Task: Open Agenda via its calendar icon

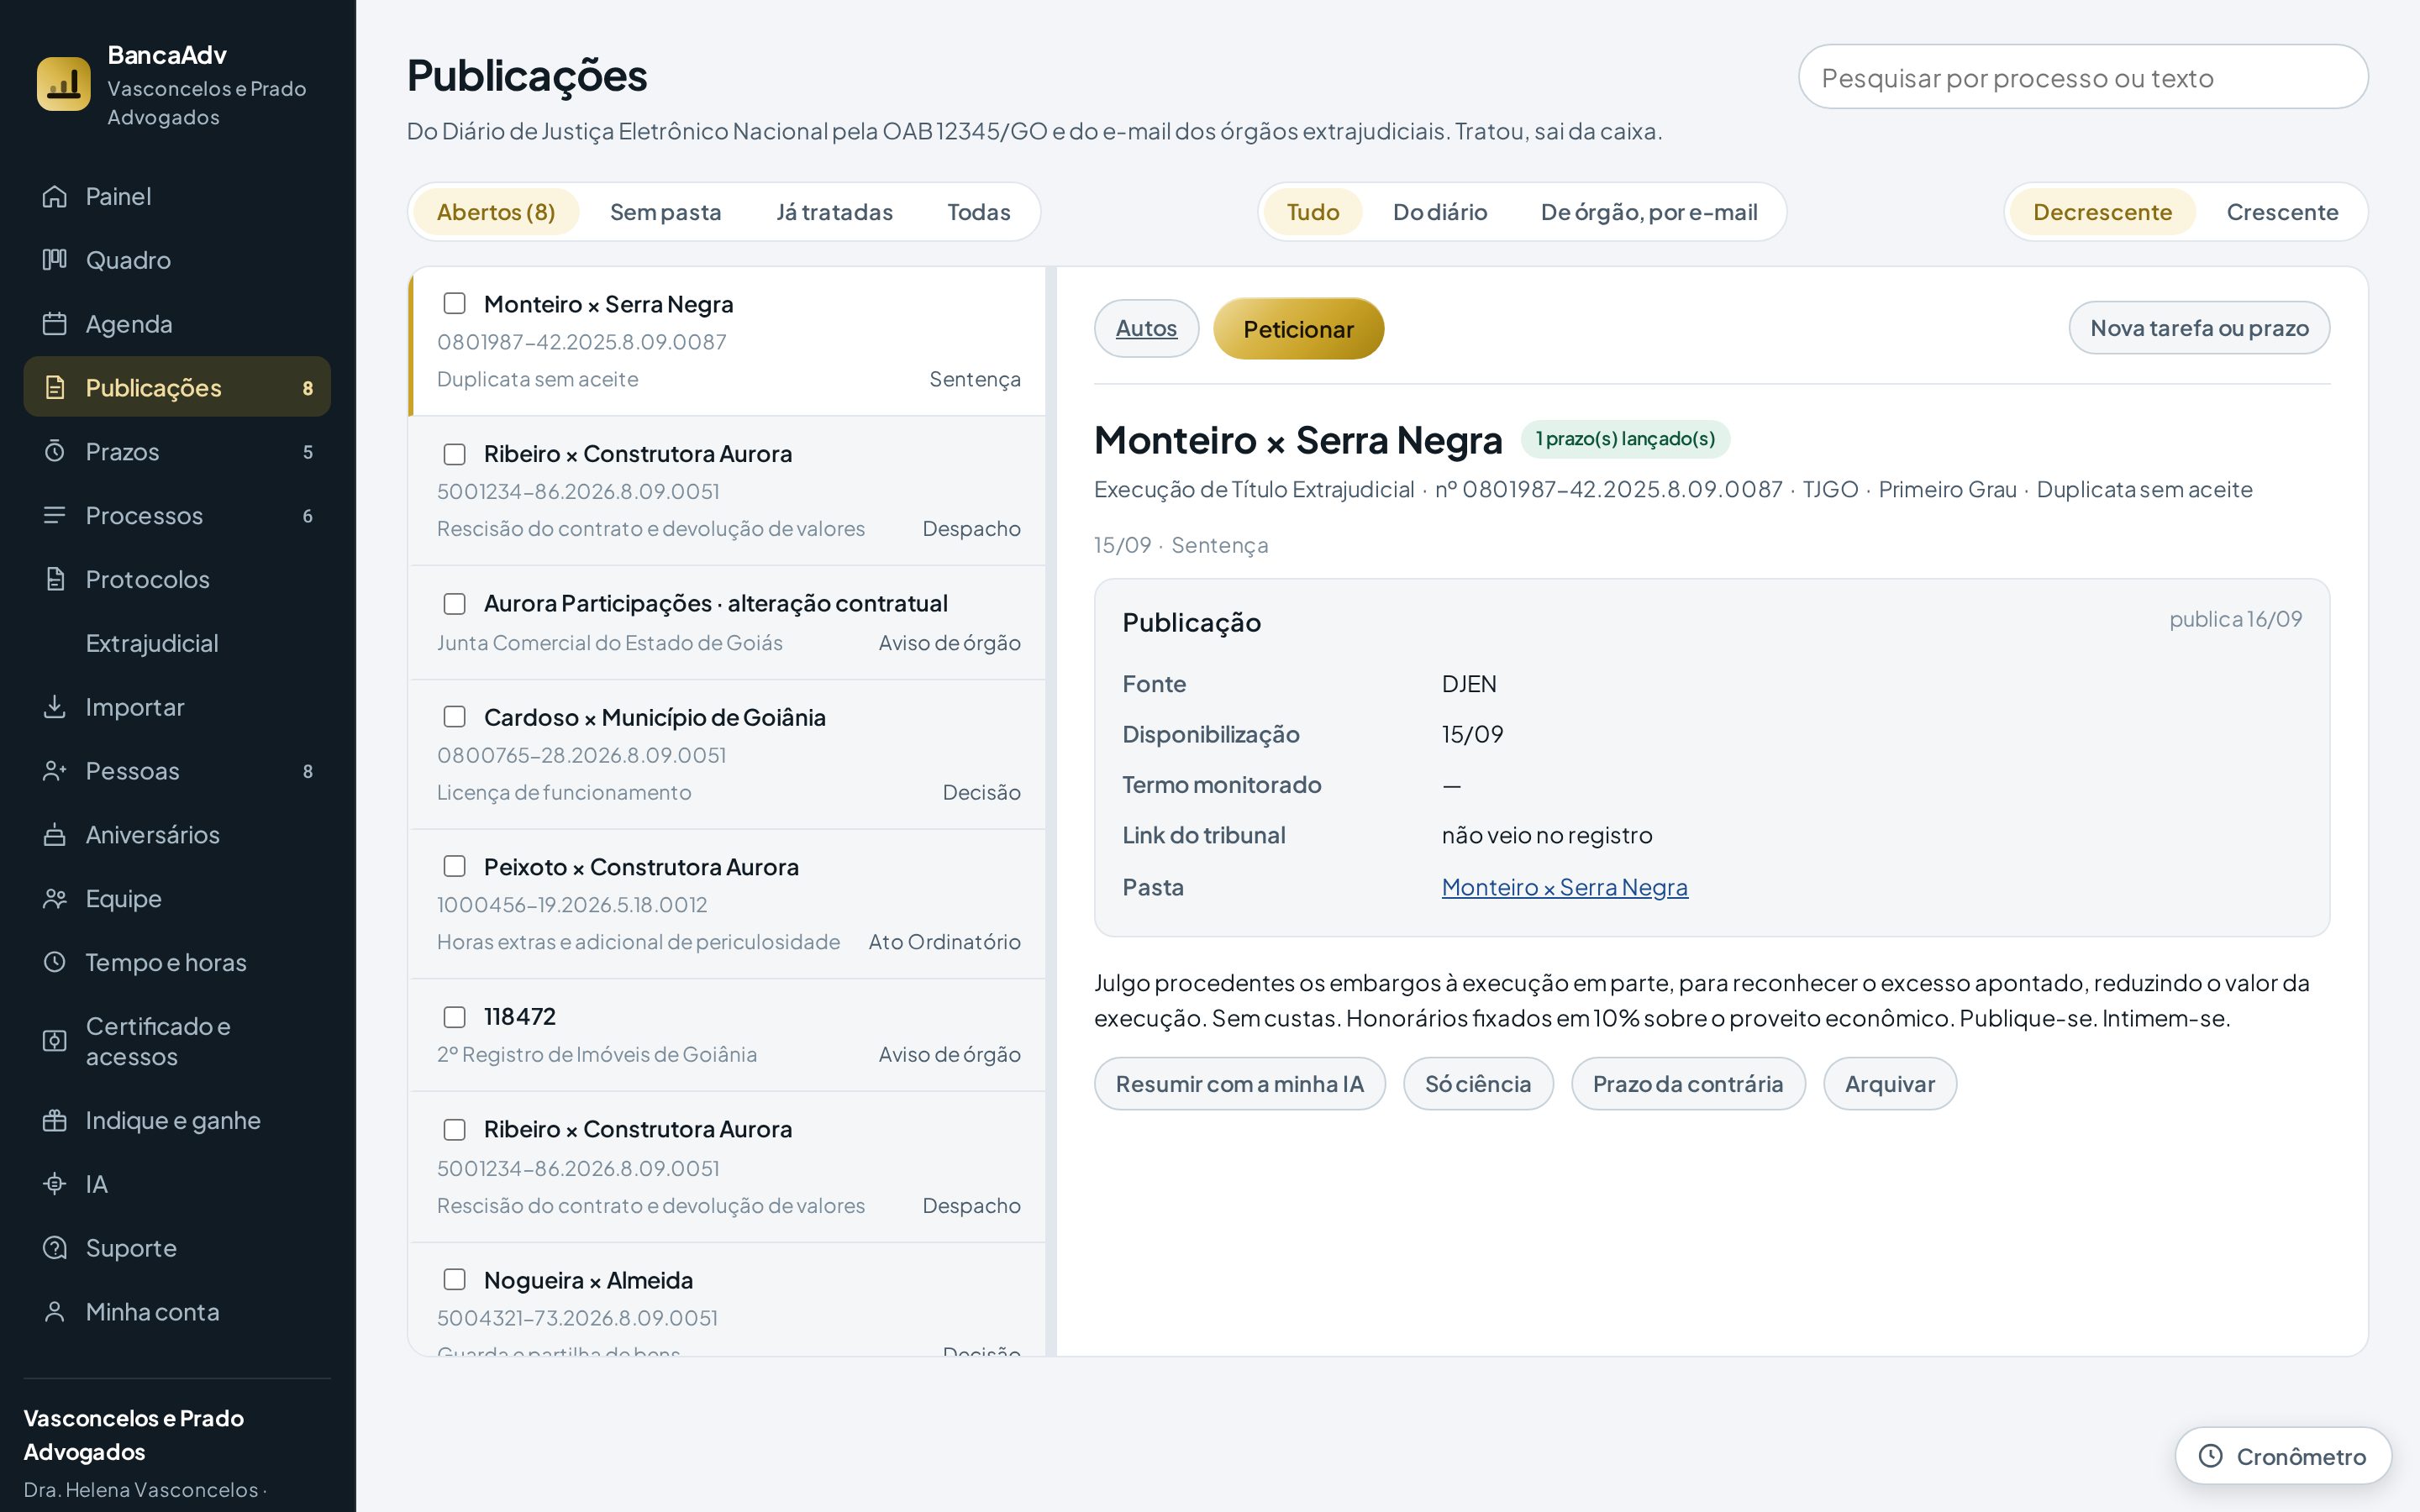Action: [x=55, y=324]
